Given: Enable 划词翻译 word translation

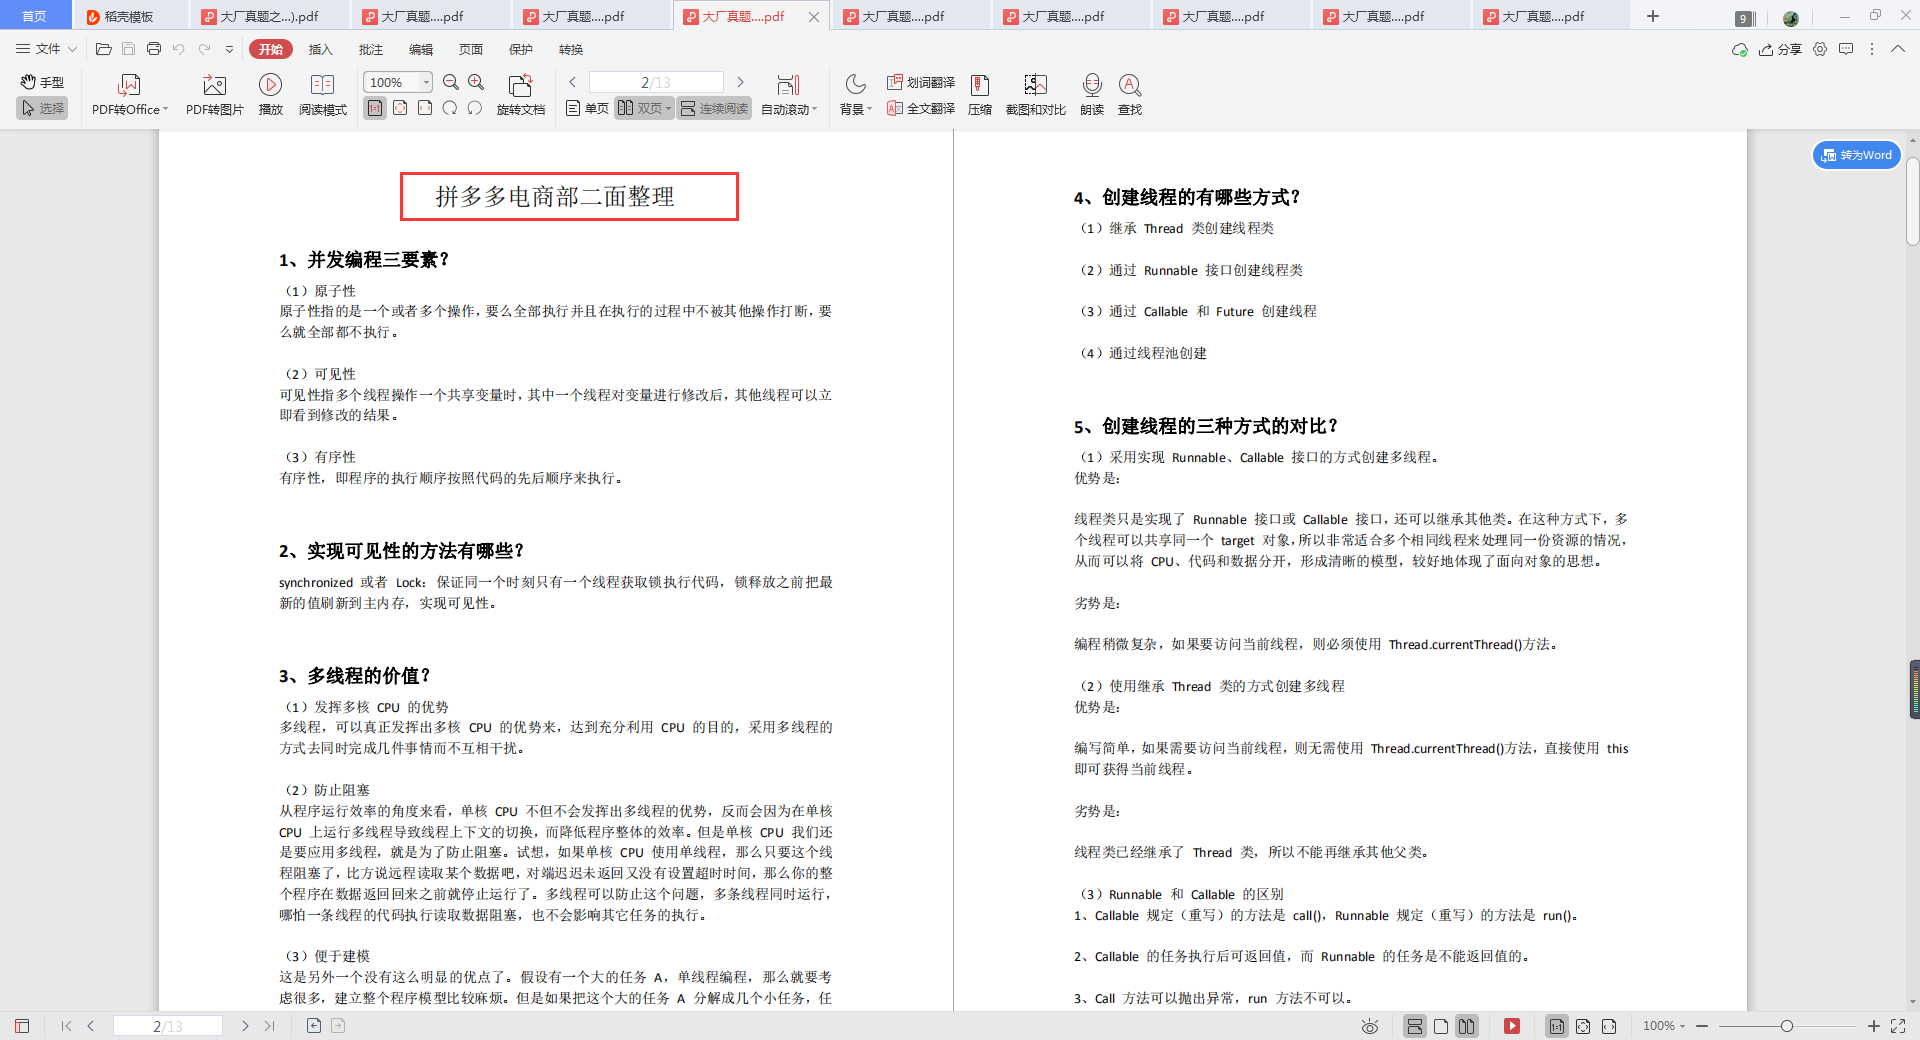Looking at the screenshot, I should coord(919,83).
